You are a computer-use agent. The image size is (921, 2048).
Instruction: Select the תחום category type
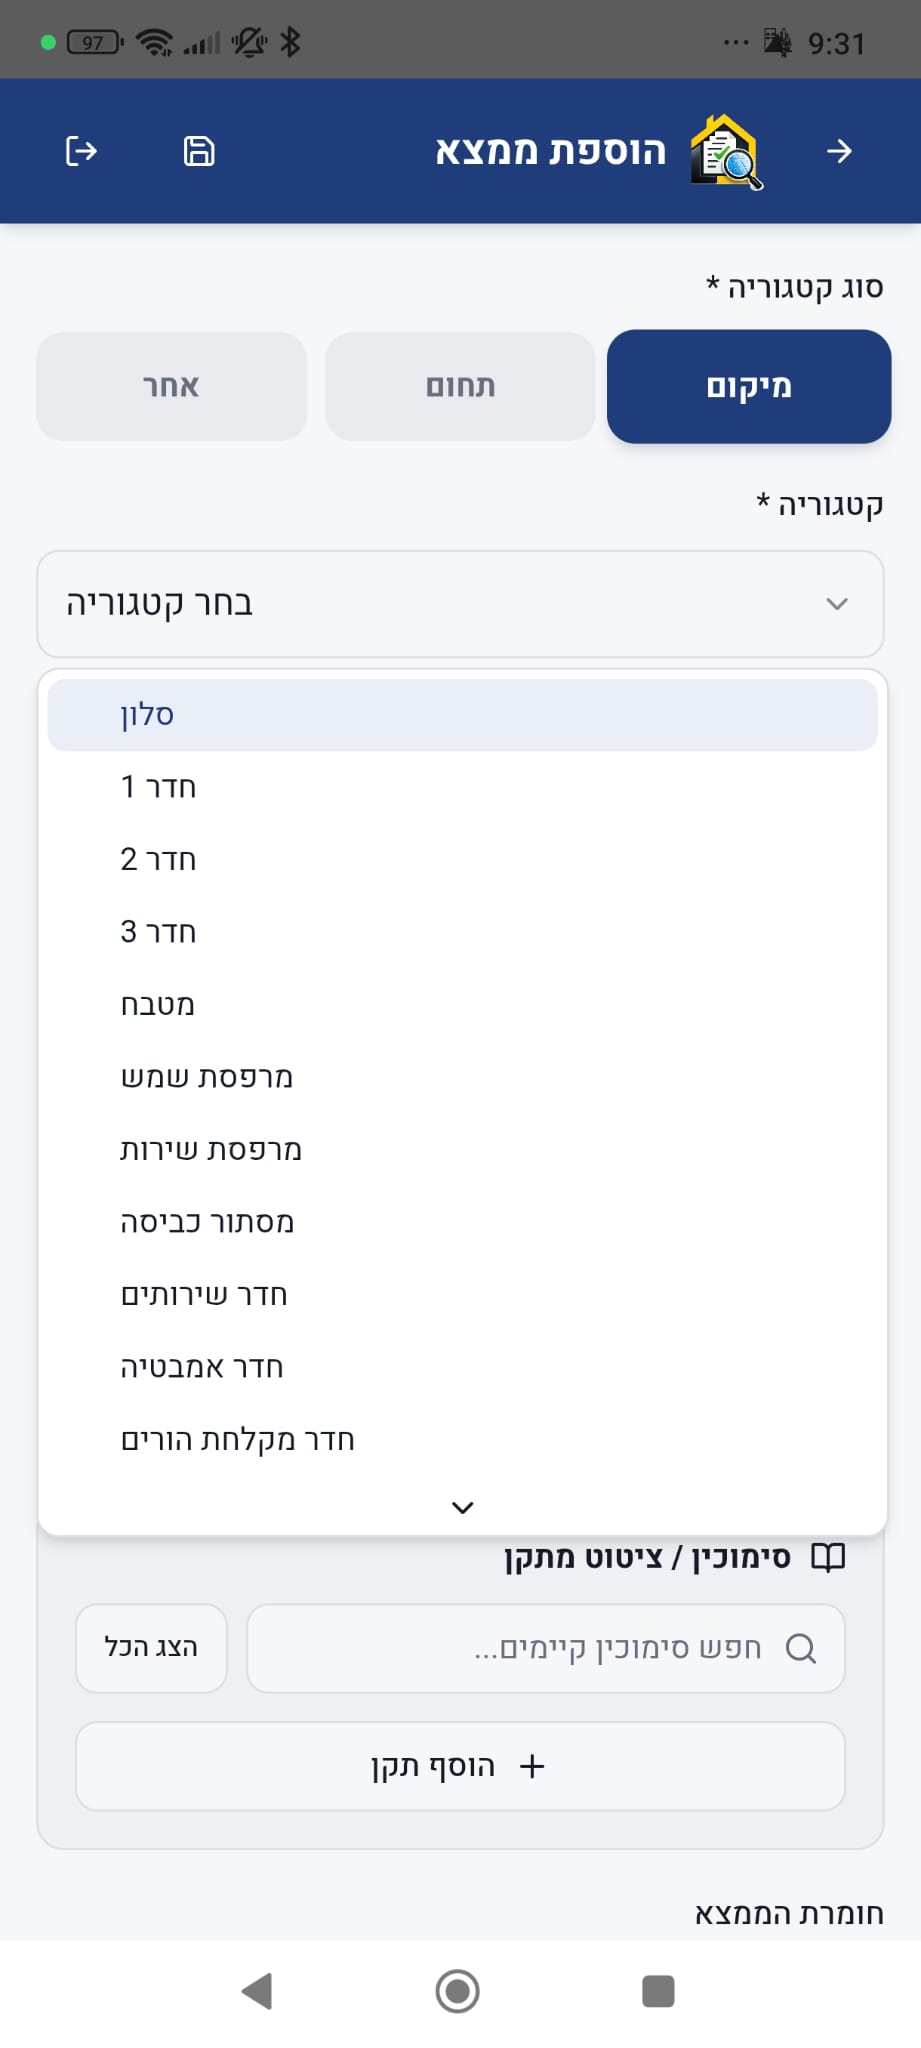click(460, 386)
